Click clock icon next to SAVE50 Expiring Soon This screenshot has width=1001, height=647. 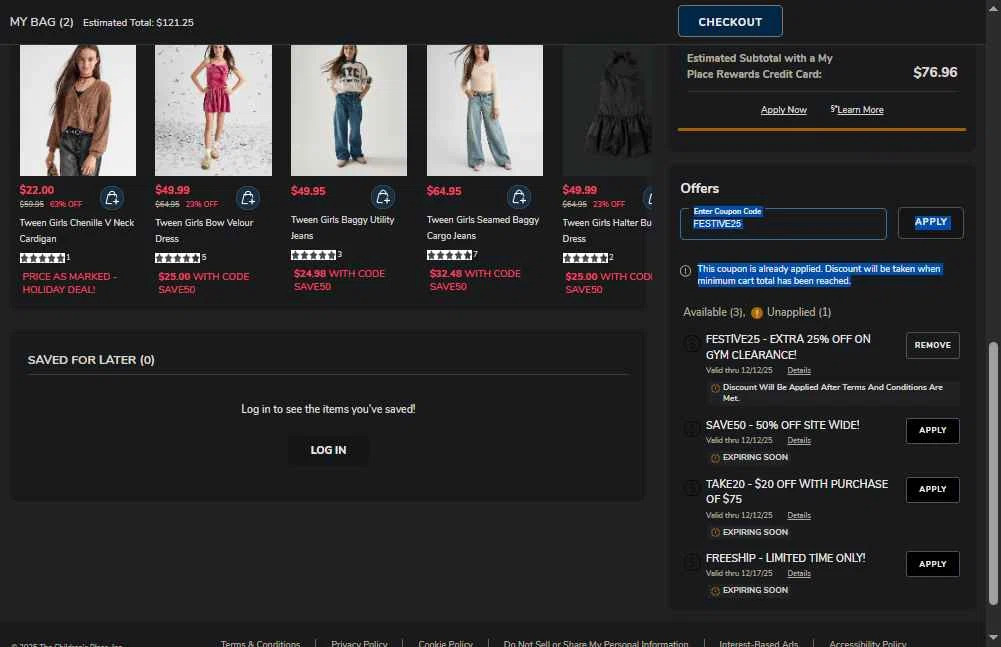pyautogui.click(x=715, y=458)
